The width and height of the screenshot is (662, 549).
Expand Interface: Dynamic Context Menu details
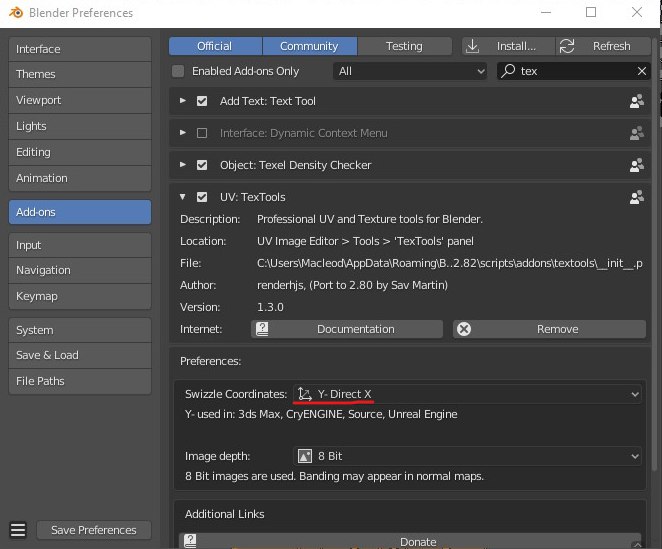[183, 133]
